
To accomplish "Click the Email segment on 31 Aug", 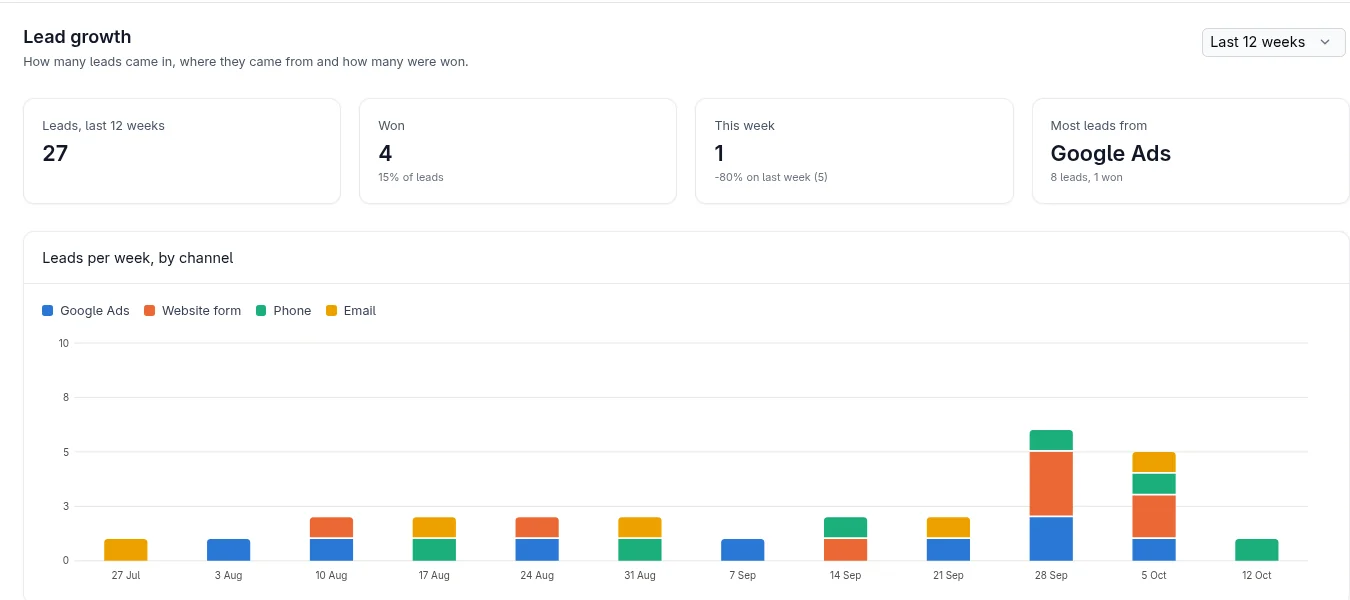I will click(x=640, y=527).
